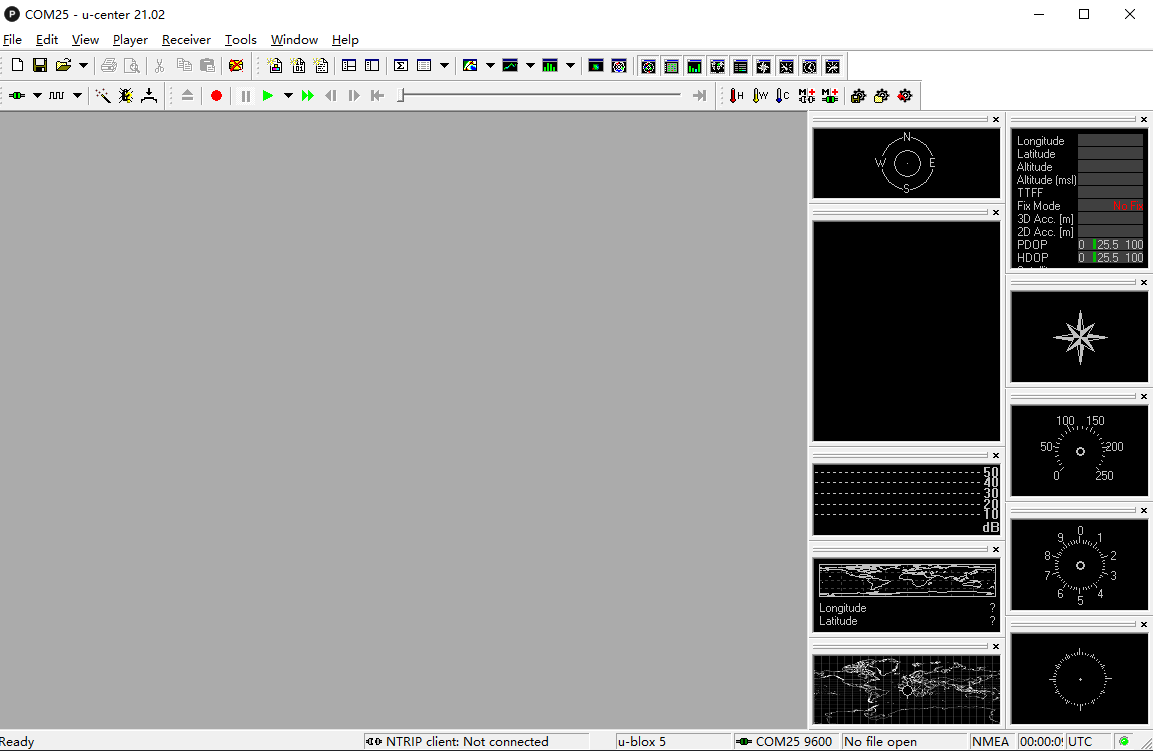Viewport: 1153px width, 751px height.
Task: Perform a cold start with blue thermometer C
Action: 783,96
